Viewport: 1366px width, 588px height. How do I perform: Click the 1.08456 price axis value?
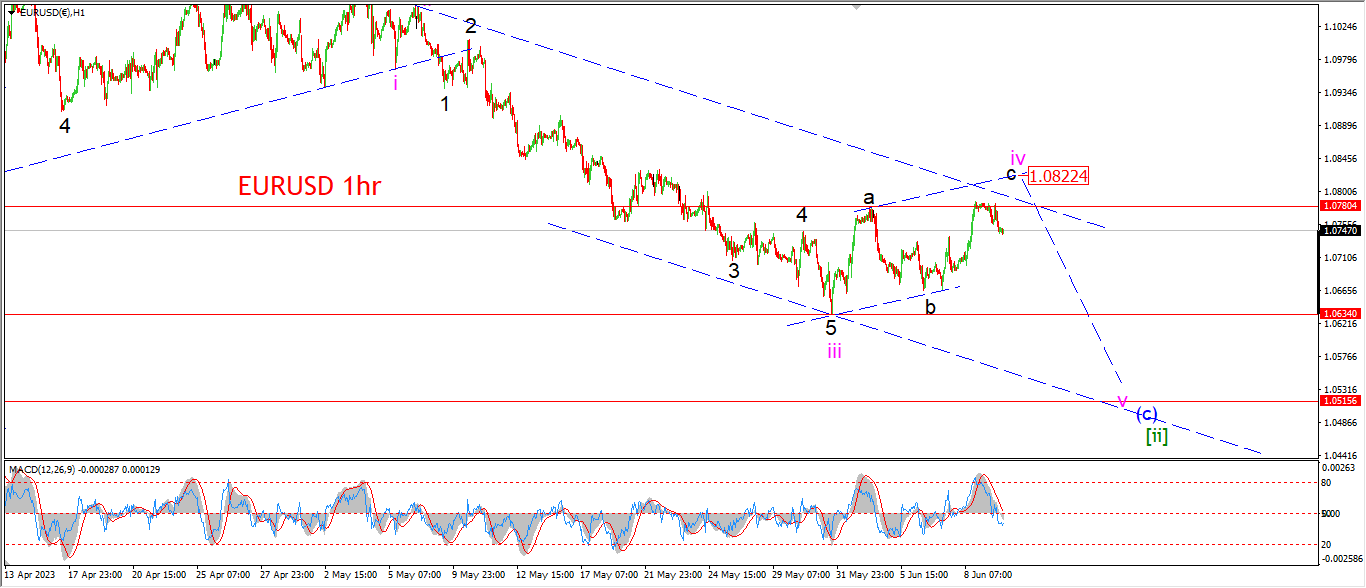[1340, 158]
